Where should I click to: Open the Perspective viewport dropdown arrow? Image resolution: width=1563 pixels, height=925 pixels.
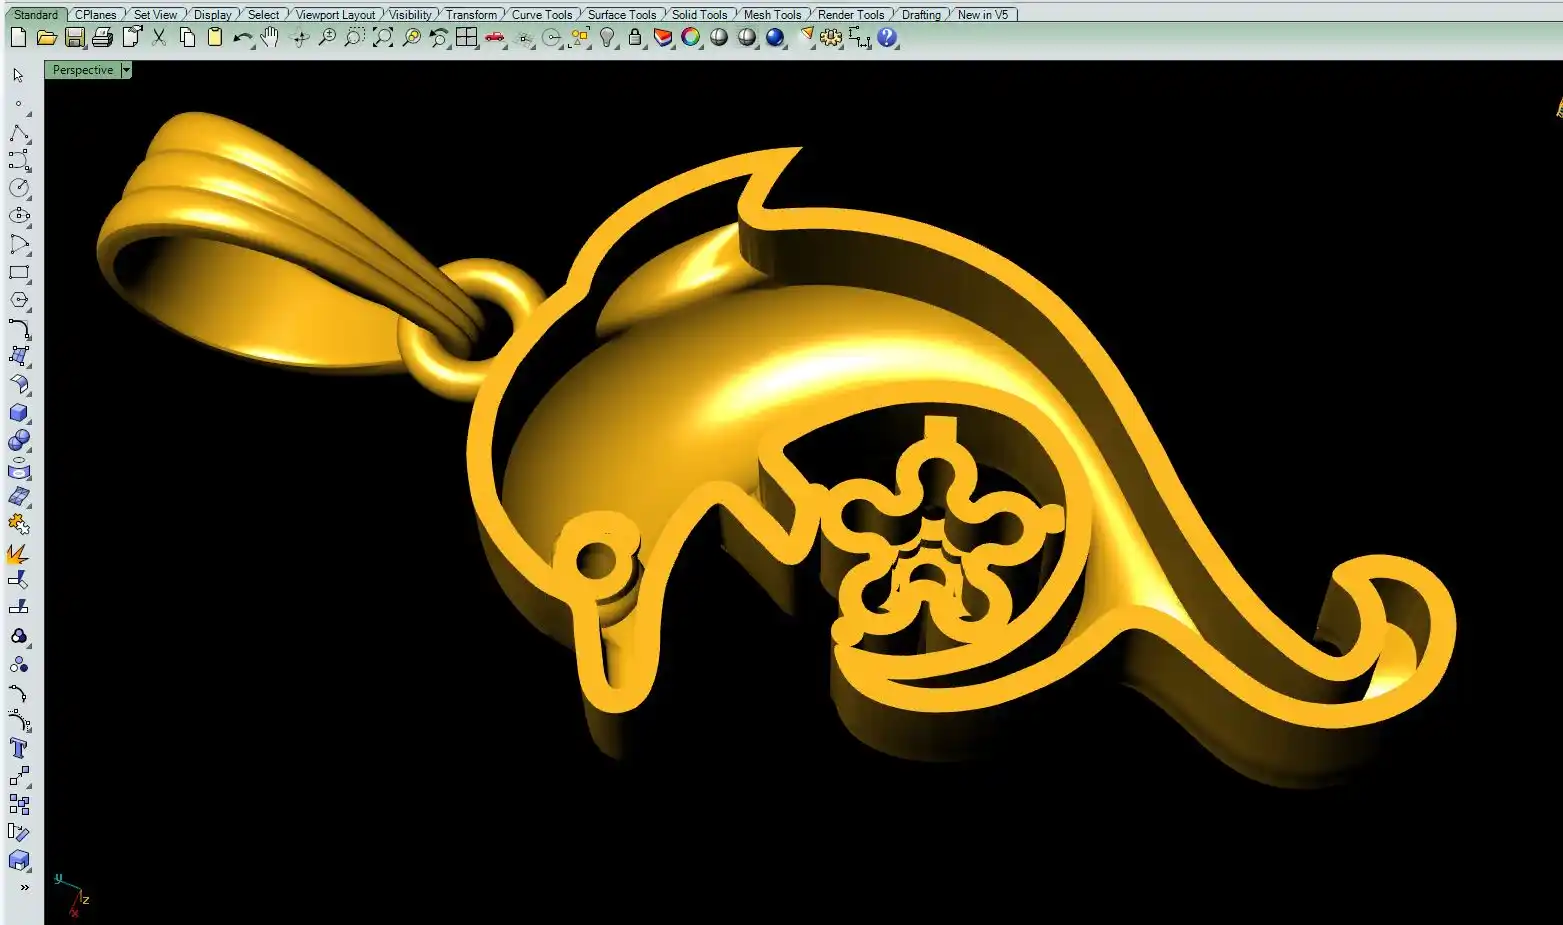coord(126,70)
